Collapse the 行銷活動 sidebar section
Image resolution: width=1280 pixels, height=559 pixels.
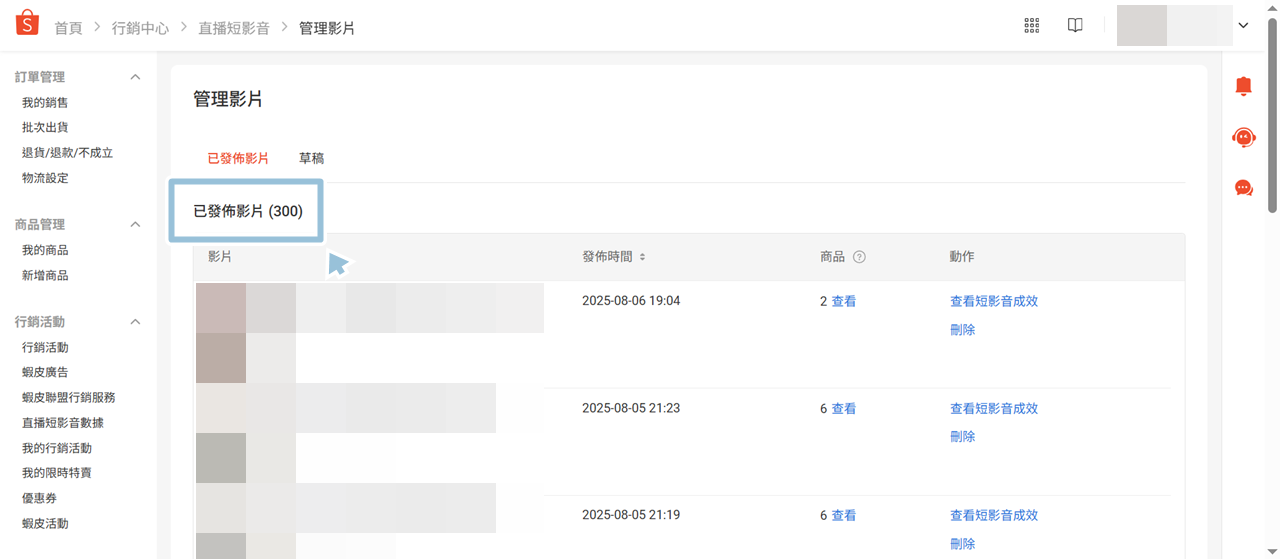(x=136, y=322)
